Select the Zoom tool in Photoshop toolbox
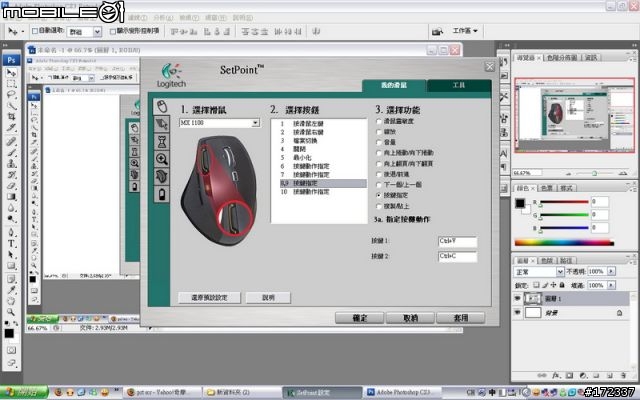Screen dimensions: 640x400 (x=11, y=312)
